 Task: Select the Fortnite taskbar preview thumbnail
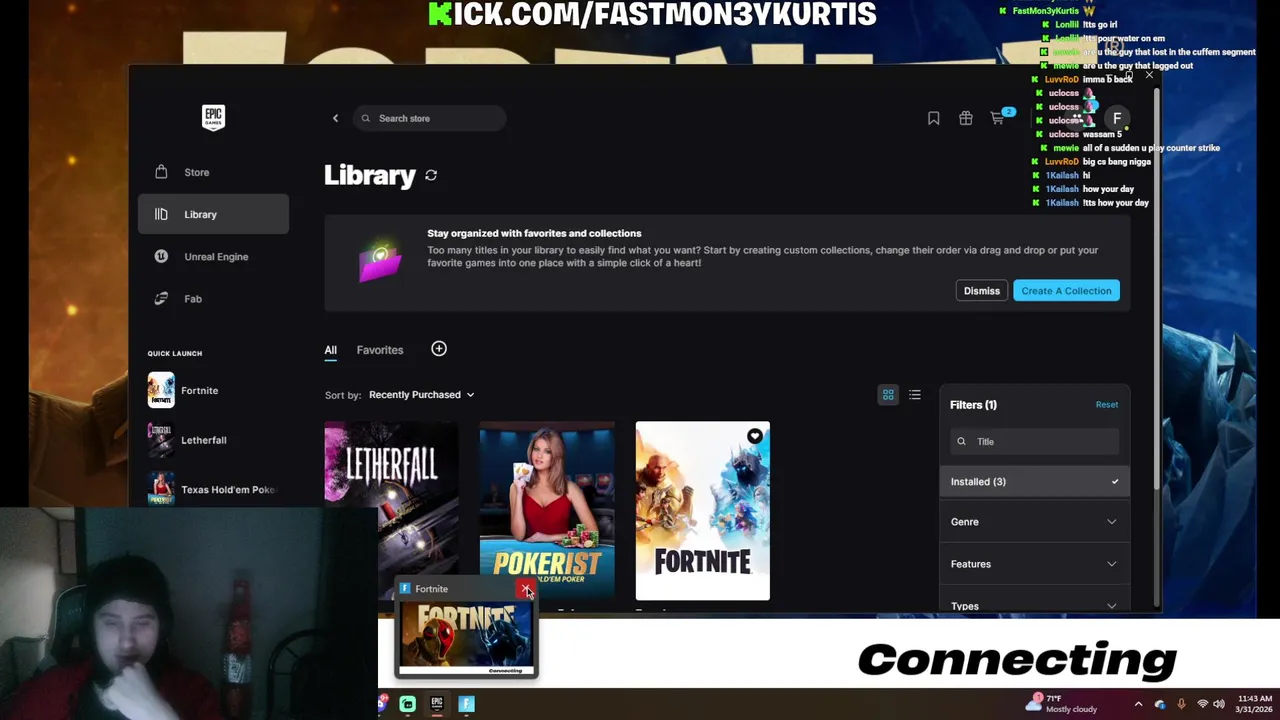tap(466, 637)
